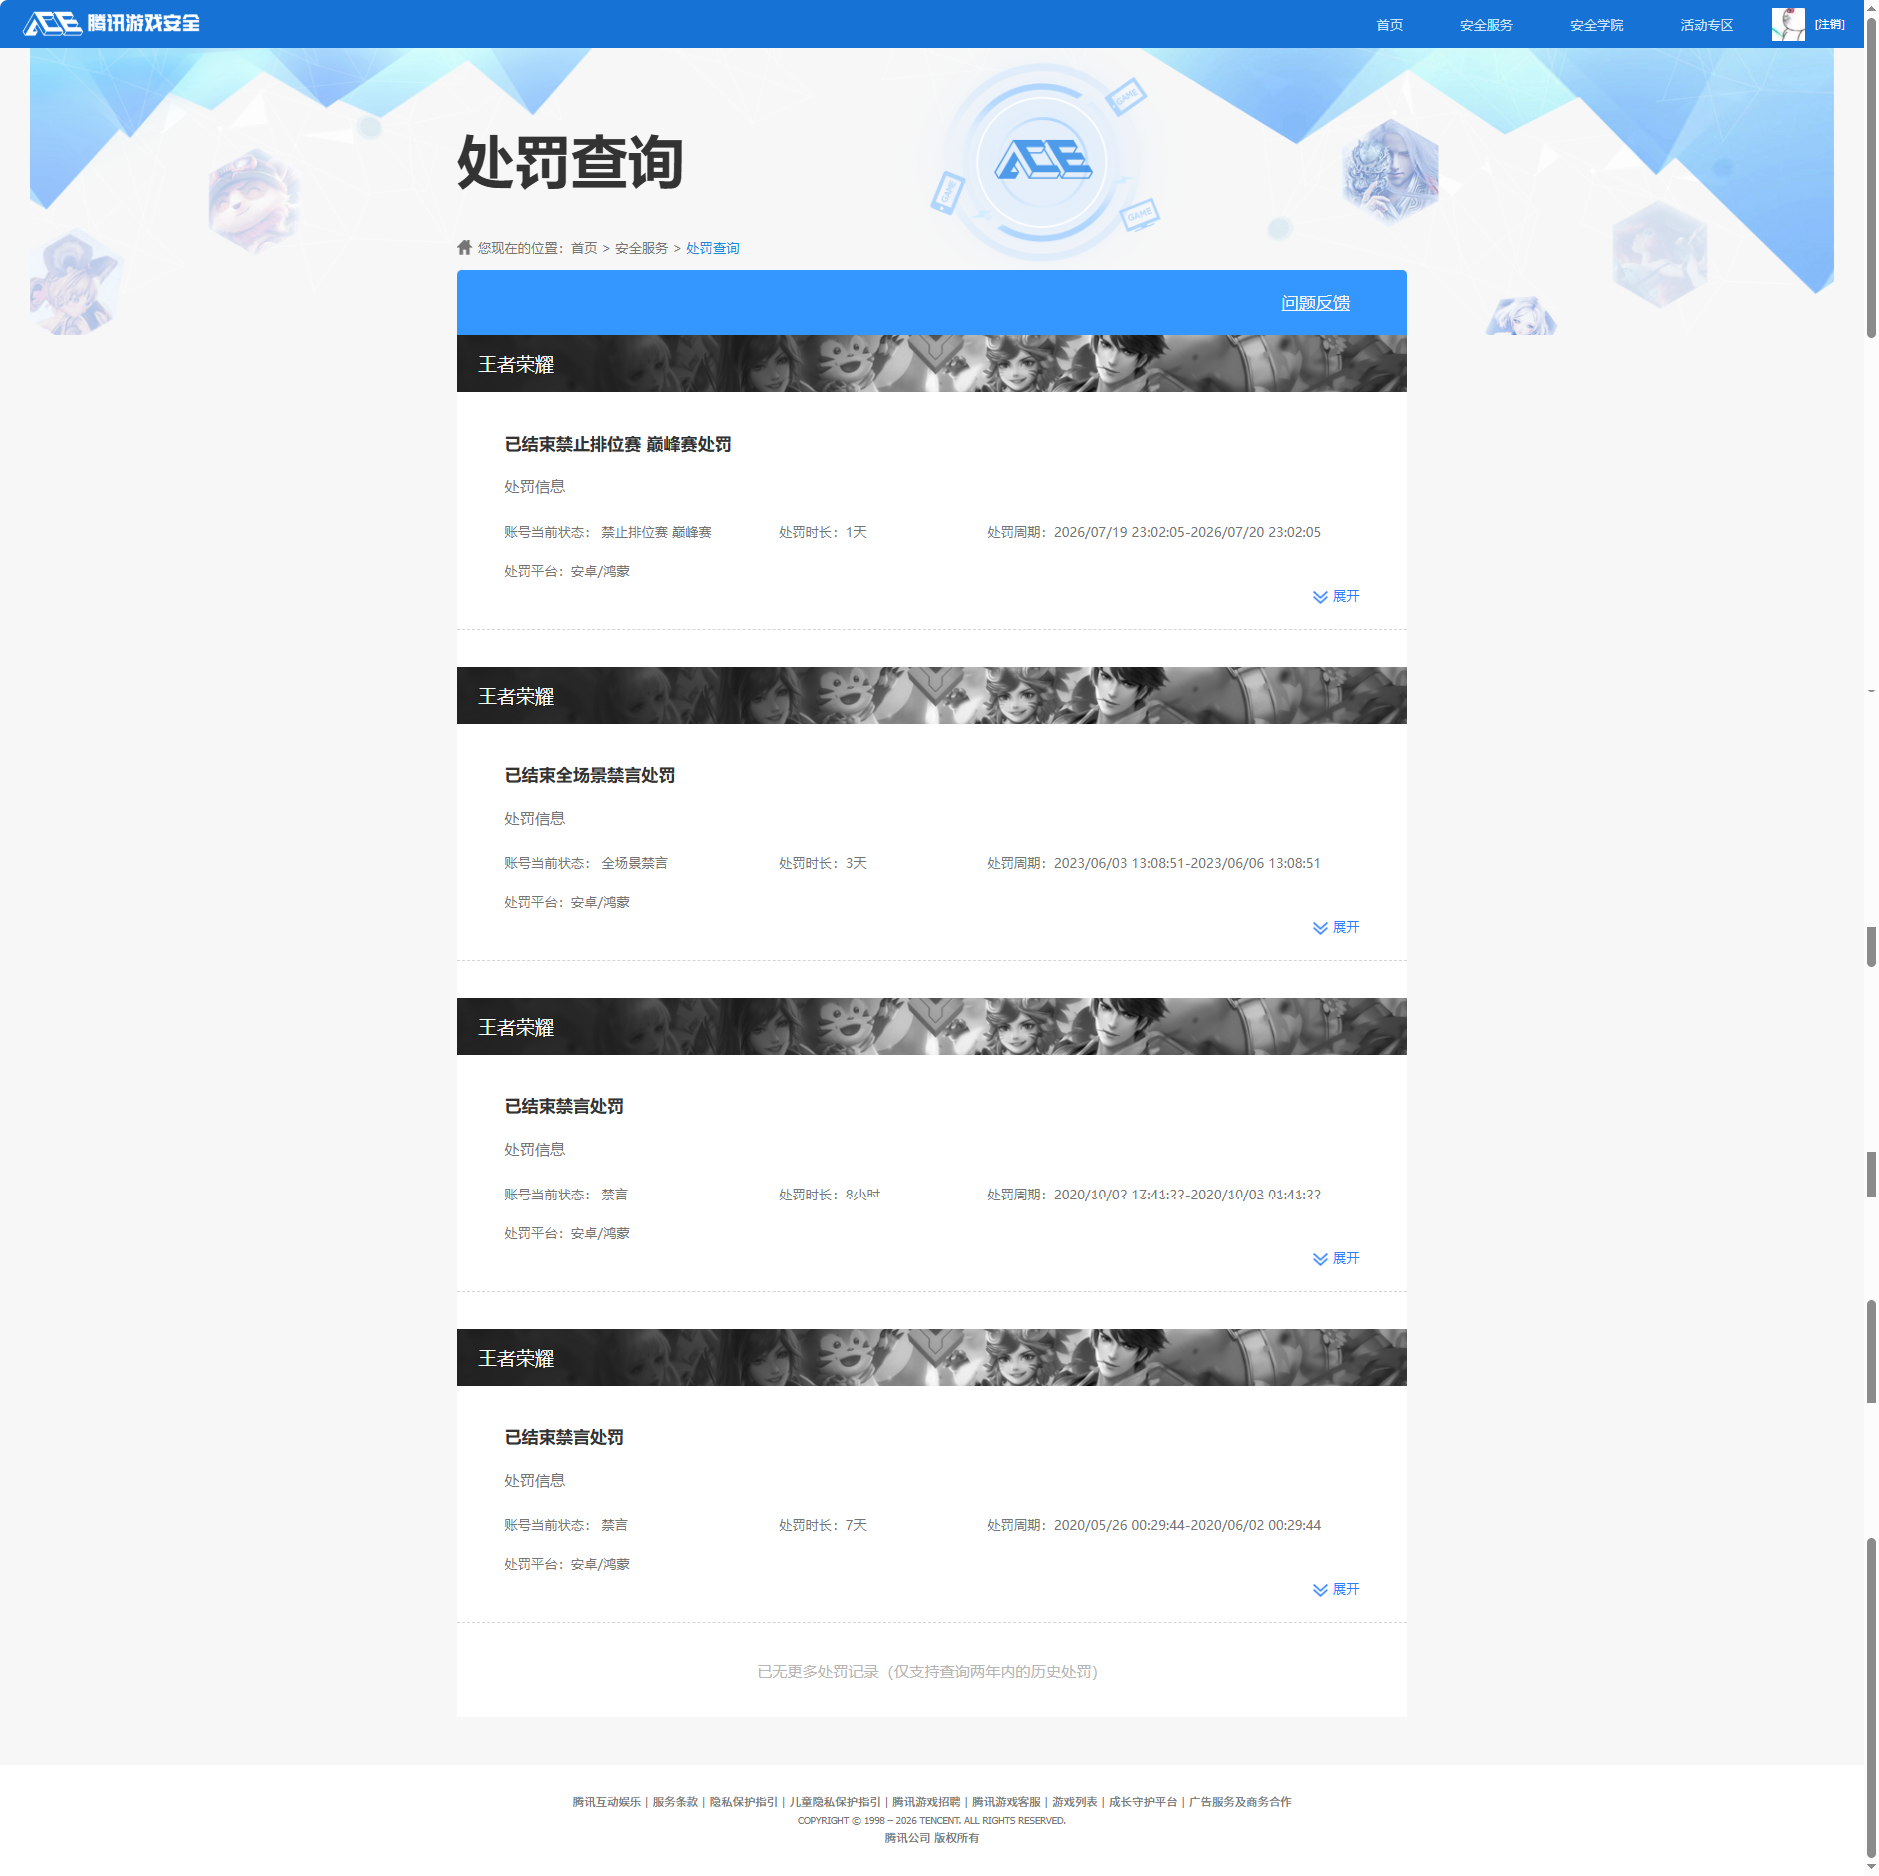Screen dimensions: 1879x1876
Task: Click 账号当前状态 全场景禁言 text
Action: pyautogui.click(x=586, y=863)
